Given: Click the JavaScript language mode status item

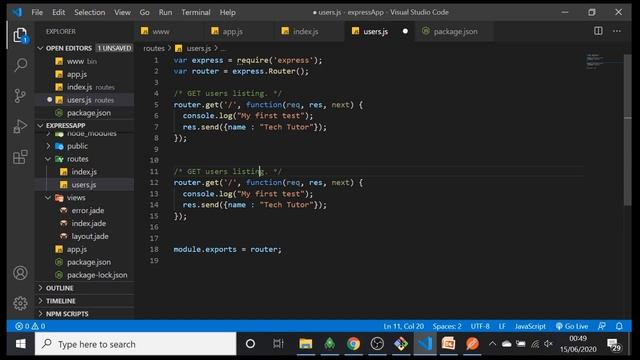Looking at the screenshot, I should point(530,326).
